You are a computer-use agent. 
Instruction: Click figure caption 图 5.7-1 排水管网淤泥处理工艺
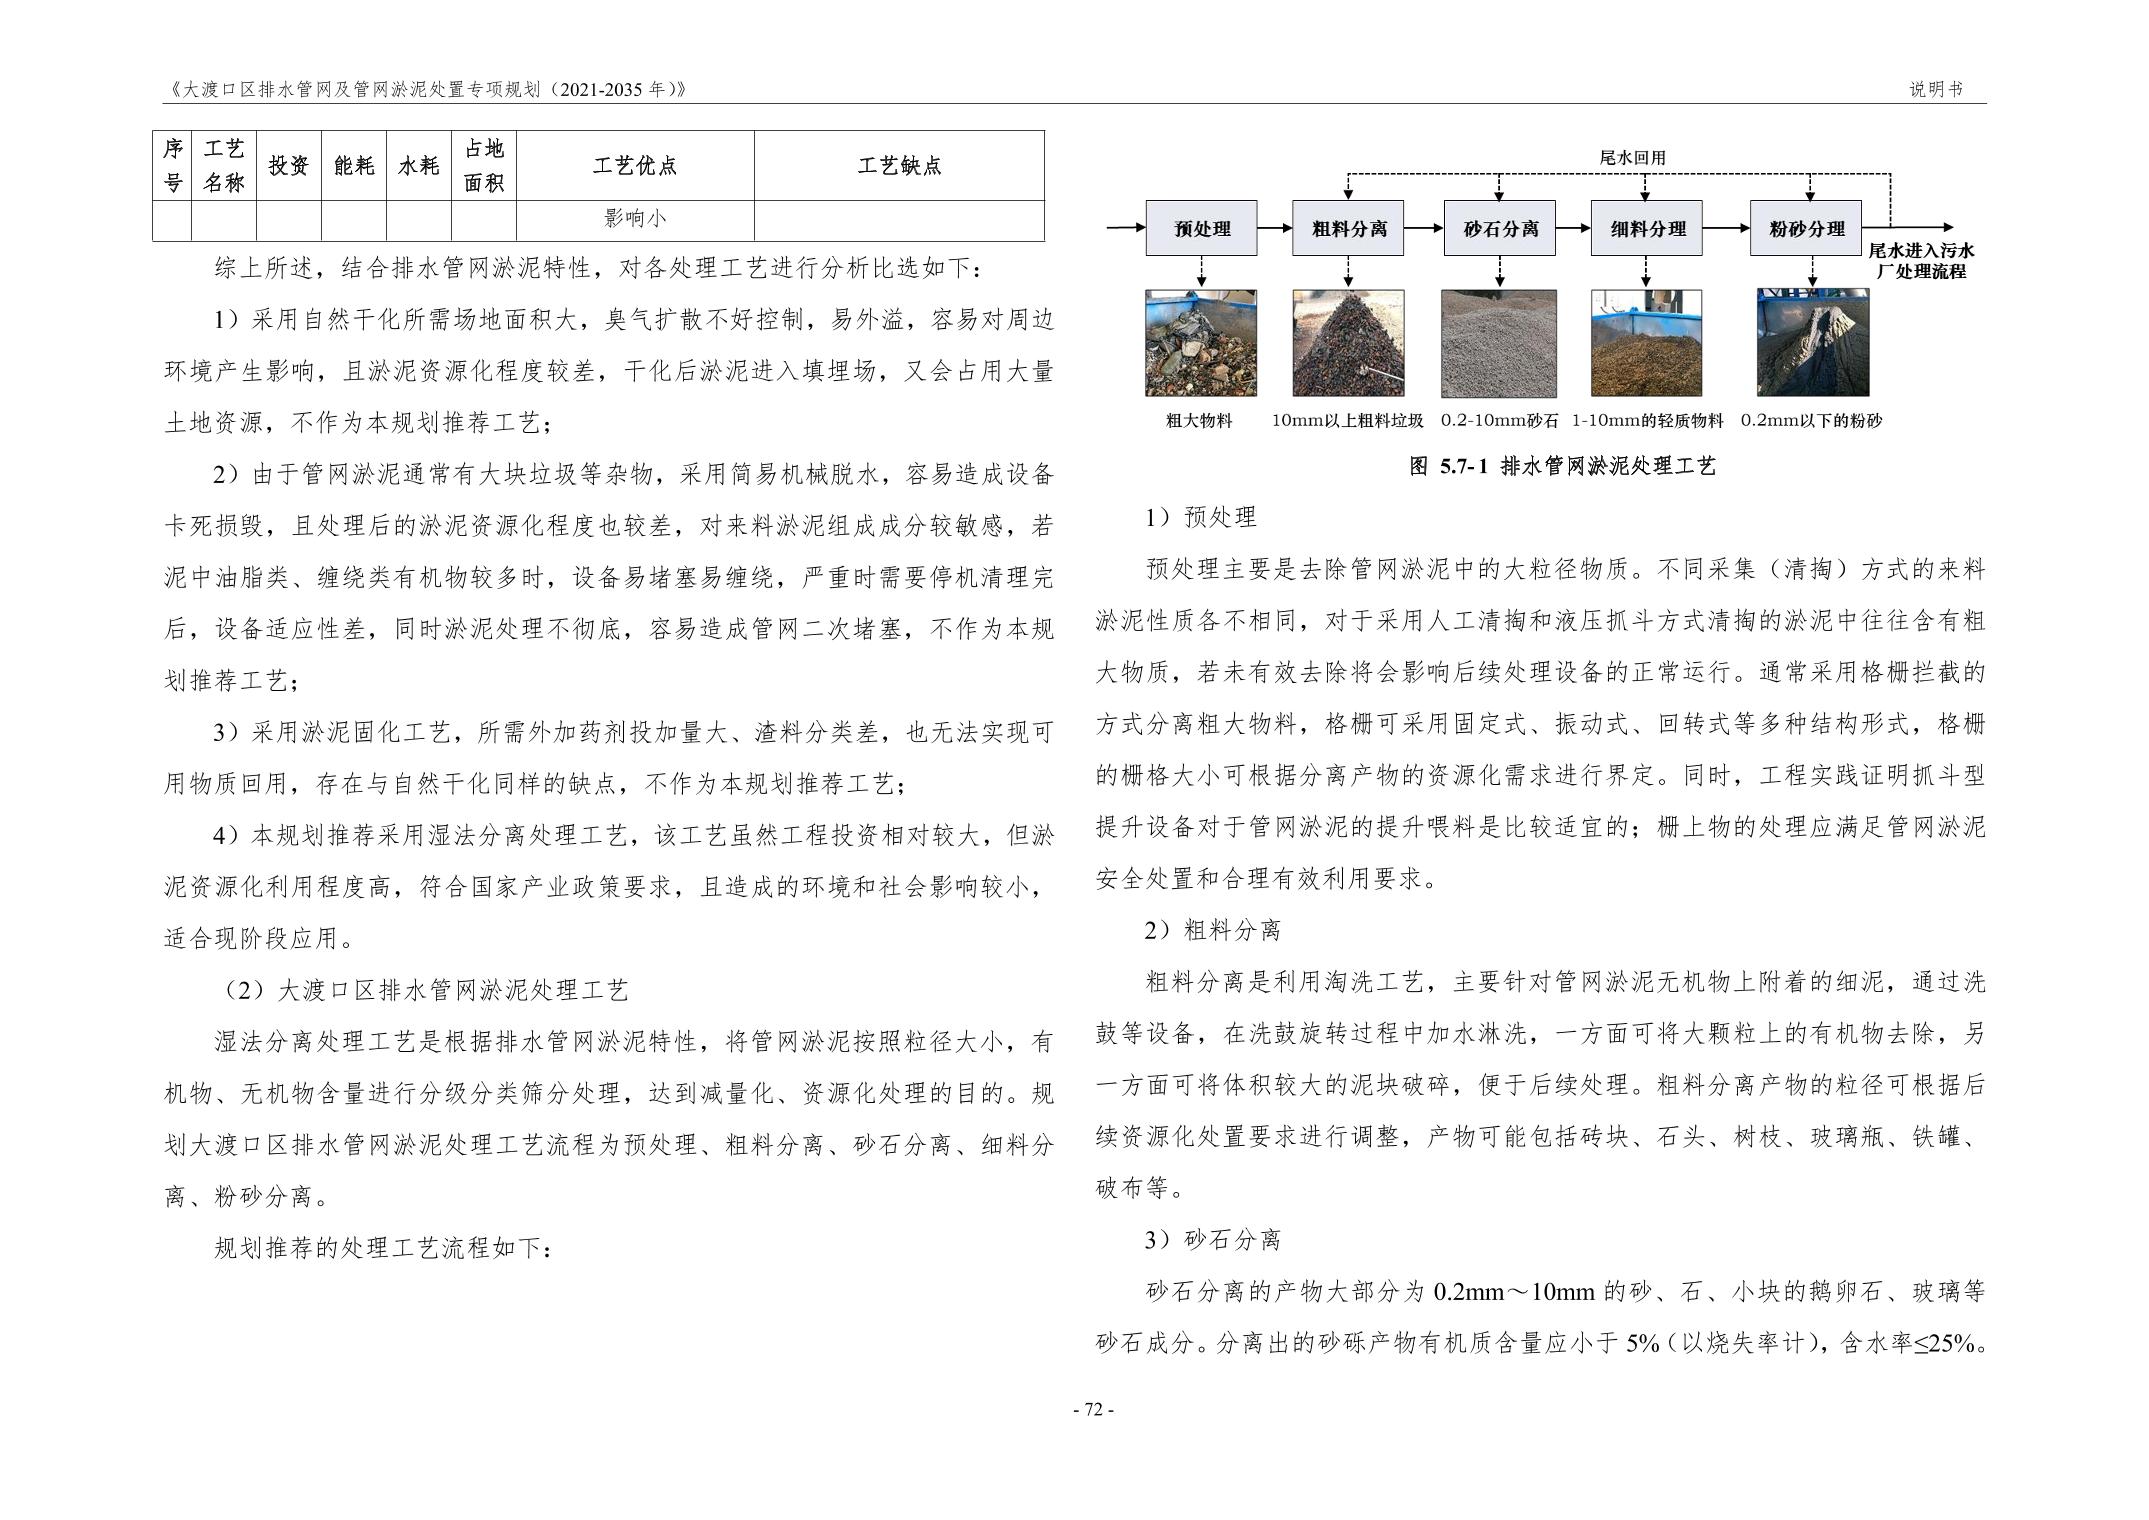click(1562, 466)
